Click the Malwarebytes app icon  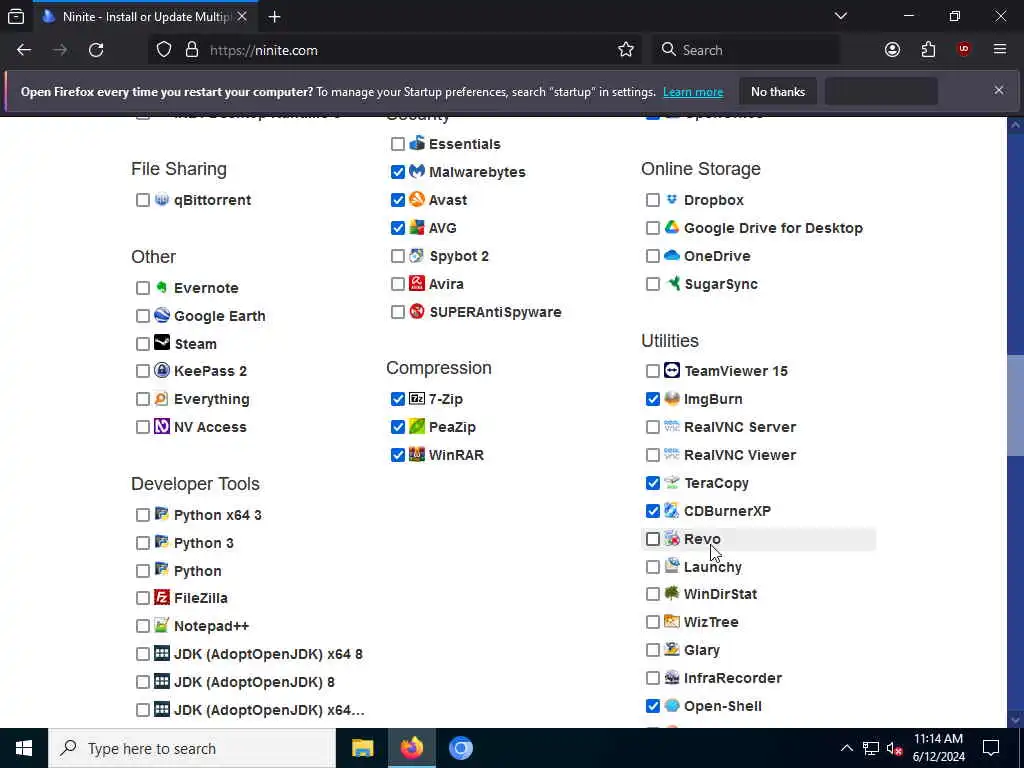[x=417, y=171]
